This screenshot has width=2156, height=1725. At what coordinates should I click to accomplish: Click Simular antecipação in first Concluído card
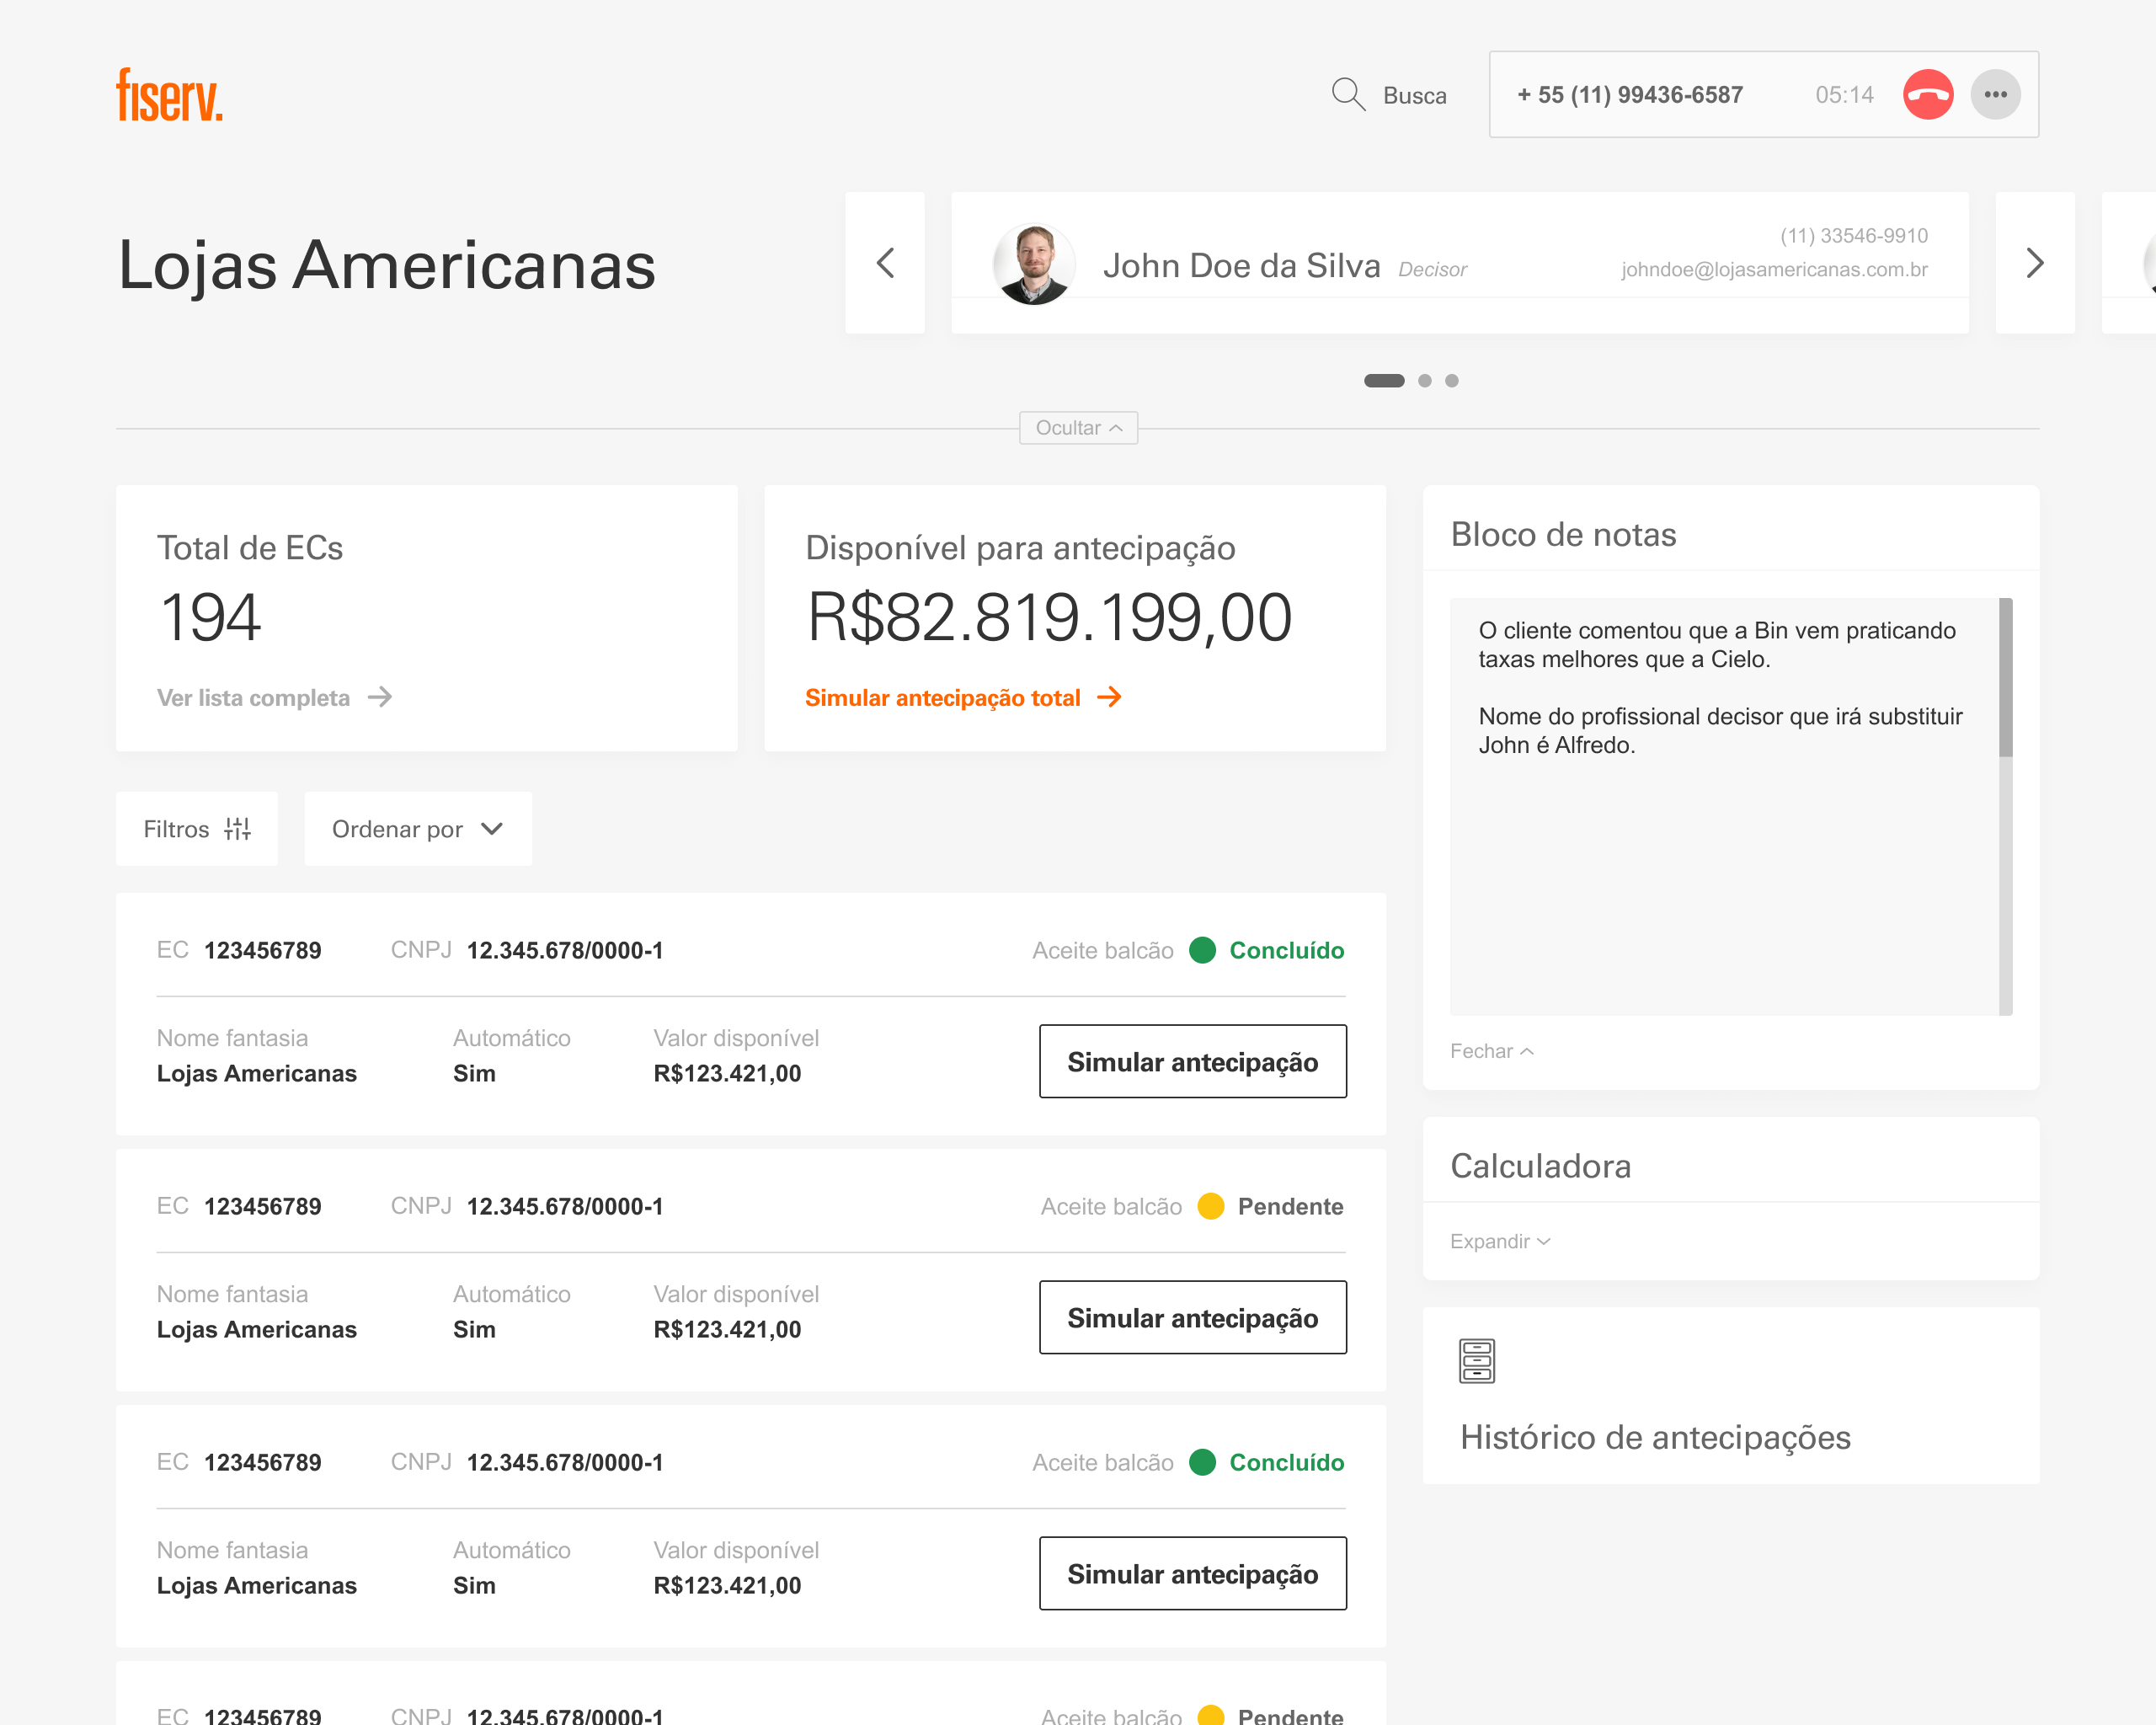pyautogui.click(x=1192, y=1062)
